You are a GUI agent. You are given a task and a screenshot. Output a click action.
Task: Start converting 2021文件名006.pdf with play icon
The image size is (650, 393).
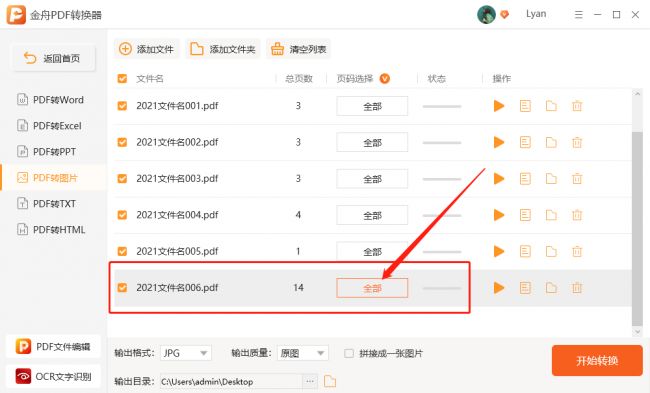[x=499, y=288]
